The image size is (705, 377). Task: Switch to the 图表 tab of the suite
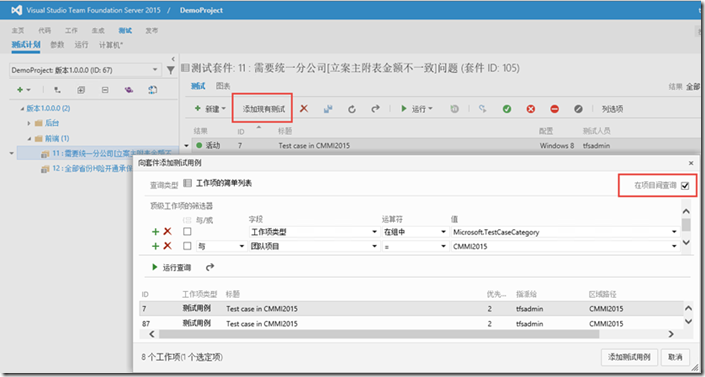coord(223,86)
